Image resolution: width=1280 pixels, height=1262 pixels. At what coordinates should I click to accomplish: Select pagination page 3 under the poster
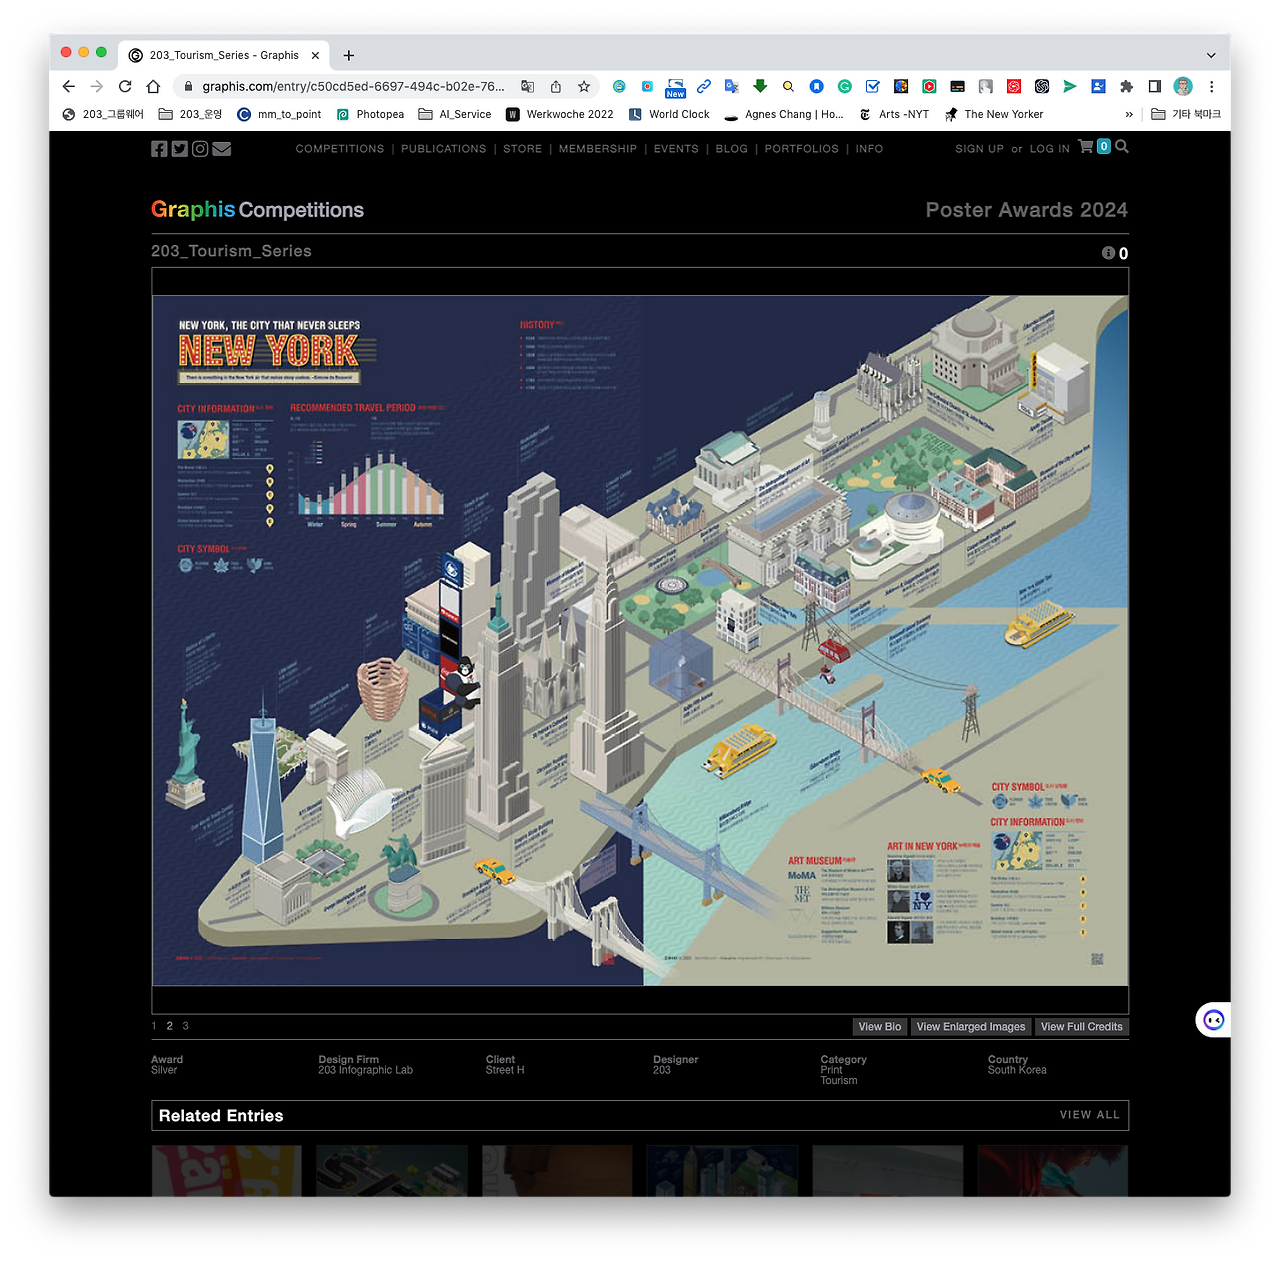tap(185, 1025)
